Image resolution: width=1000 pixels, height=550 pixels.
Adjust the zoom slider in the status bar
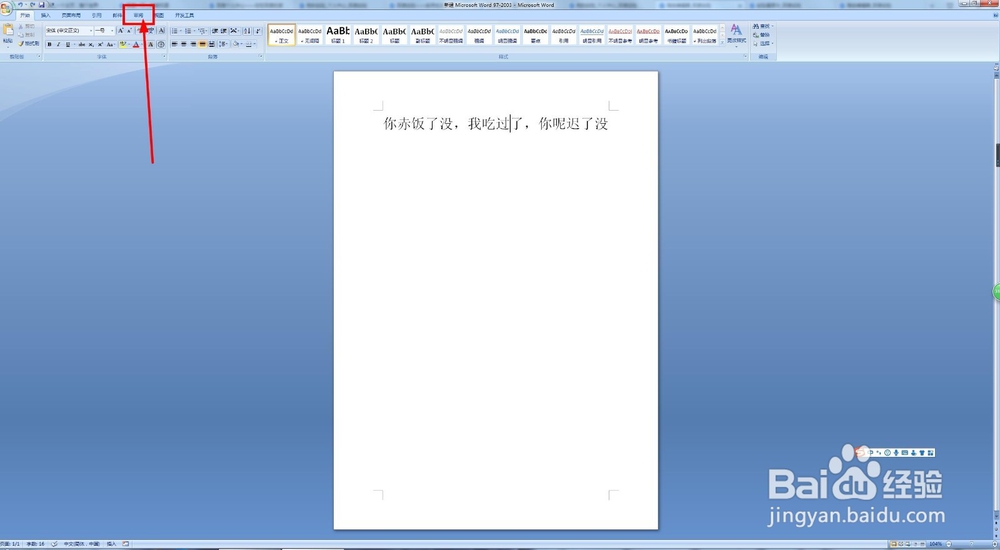(x=971, y=544)
